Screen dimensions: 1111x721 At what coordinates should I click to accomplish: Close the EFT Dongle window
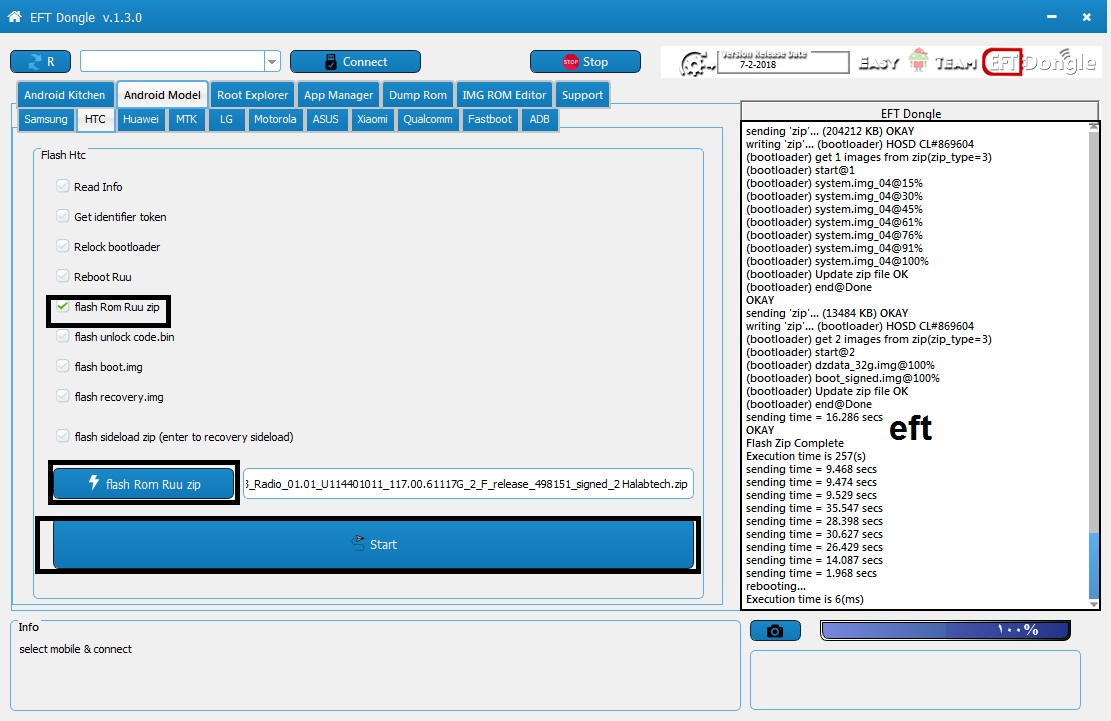pyautogui.click(x=1087, y=17)
